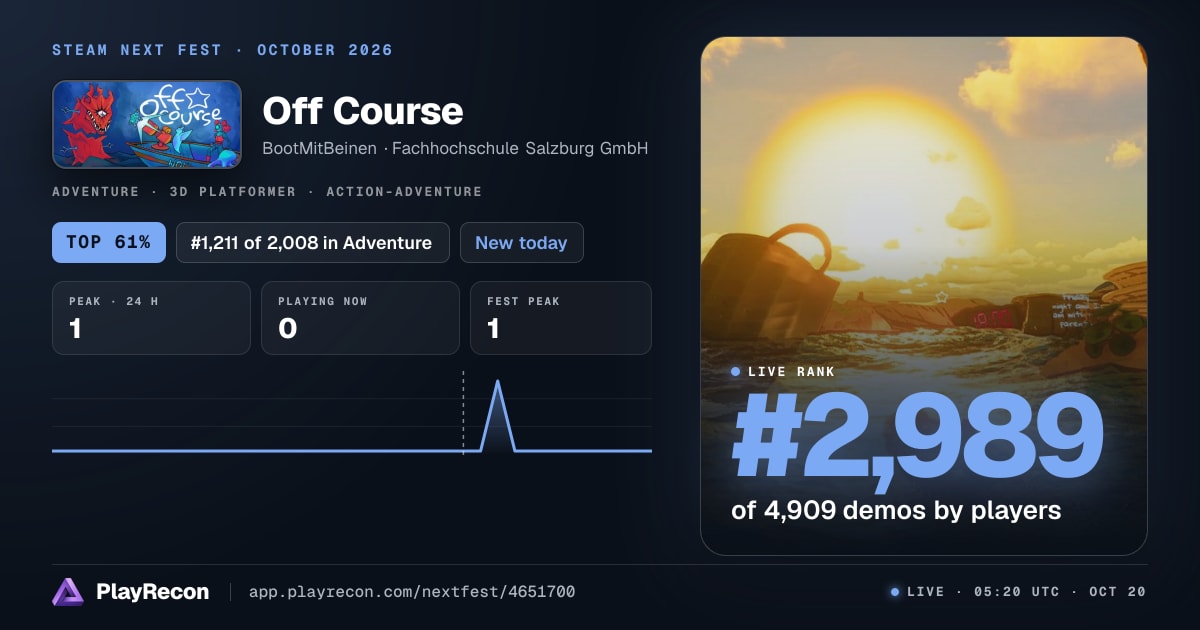Click the dashed vertical marker in chart

(x=463, y=412)
